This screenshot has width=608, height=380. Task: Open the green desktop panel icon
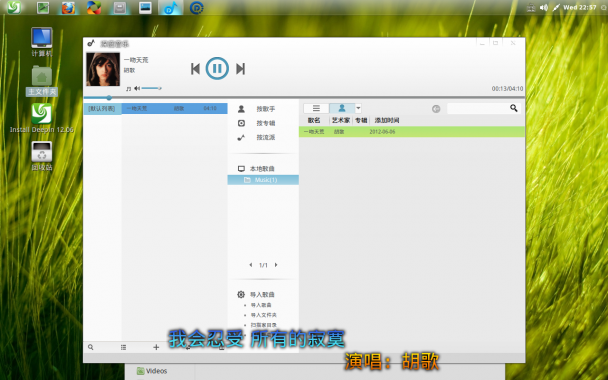pos(43,7)
